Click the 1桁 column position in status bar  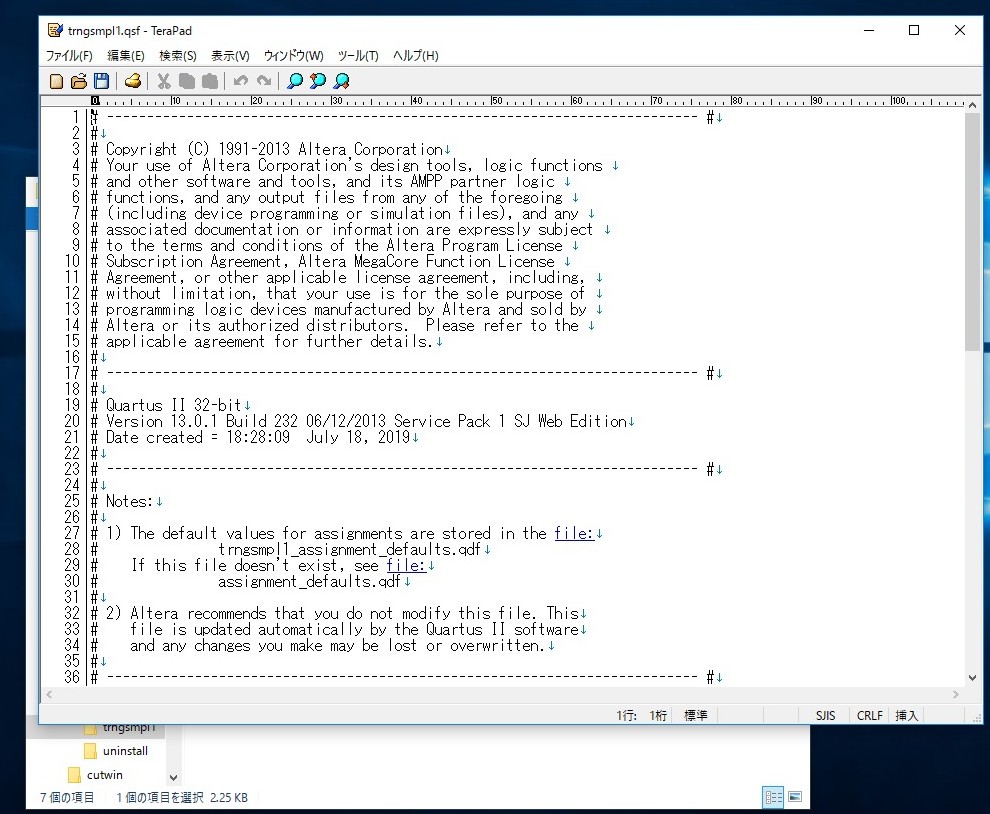658,715
